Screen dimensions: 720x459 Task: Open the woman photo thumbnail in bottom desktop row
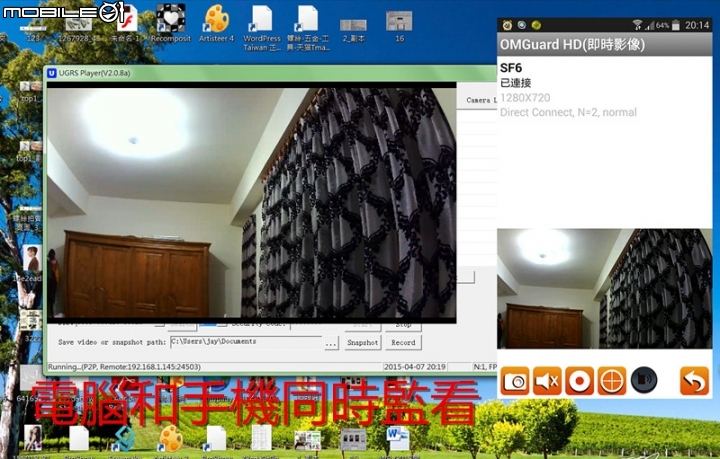(33, 438)
